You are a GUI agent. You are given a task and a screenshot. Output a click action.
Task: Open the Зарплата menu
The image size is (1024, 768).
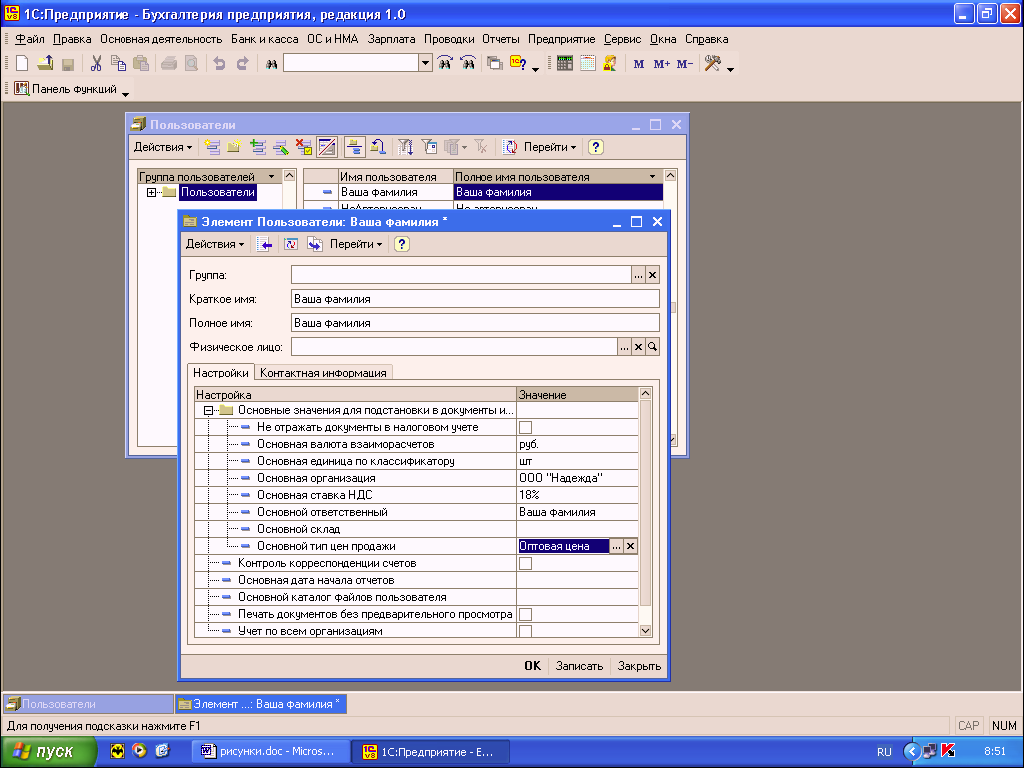(x=392, y=39)
